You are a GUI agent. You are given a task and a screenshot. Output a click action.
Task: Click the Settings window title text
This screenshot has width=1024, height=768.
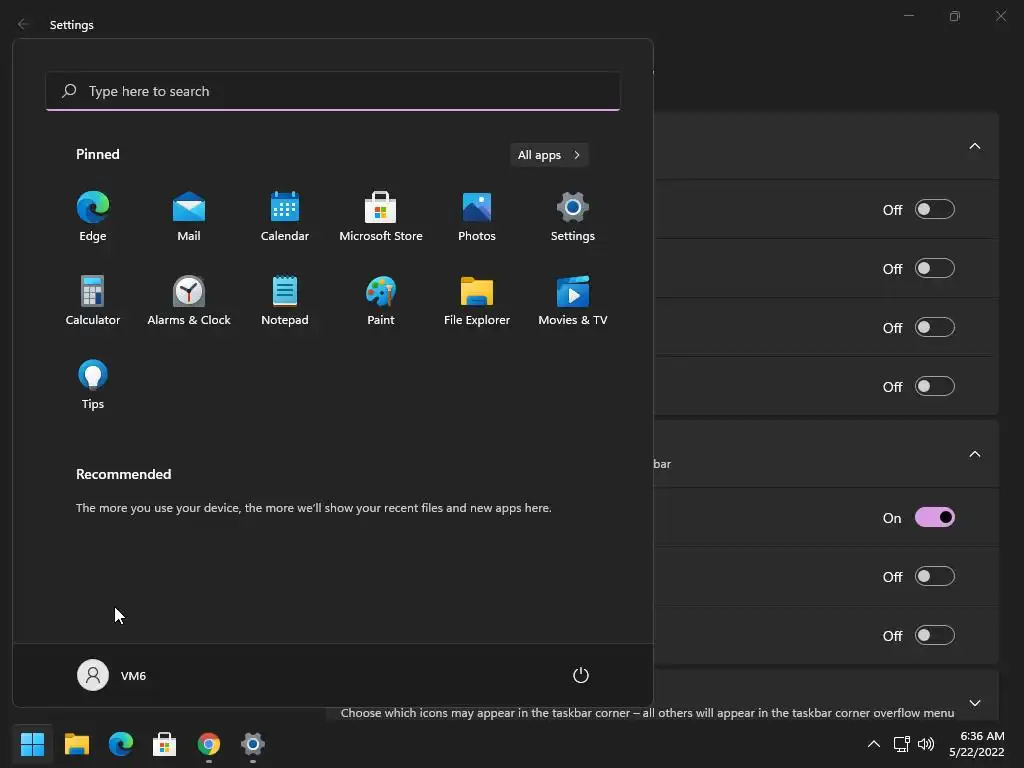(72, 25)
